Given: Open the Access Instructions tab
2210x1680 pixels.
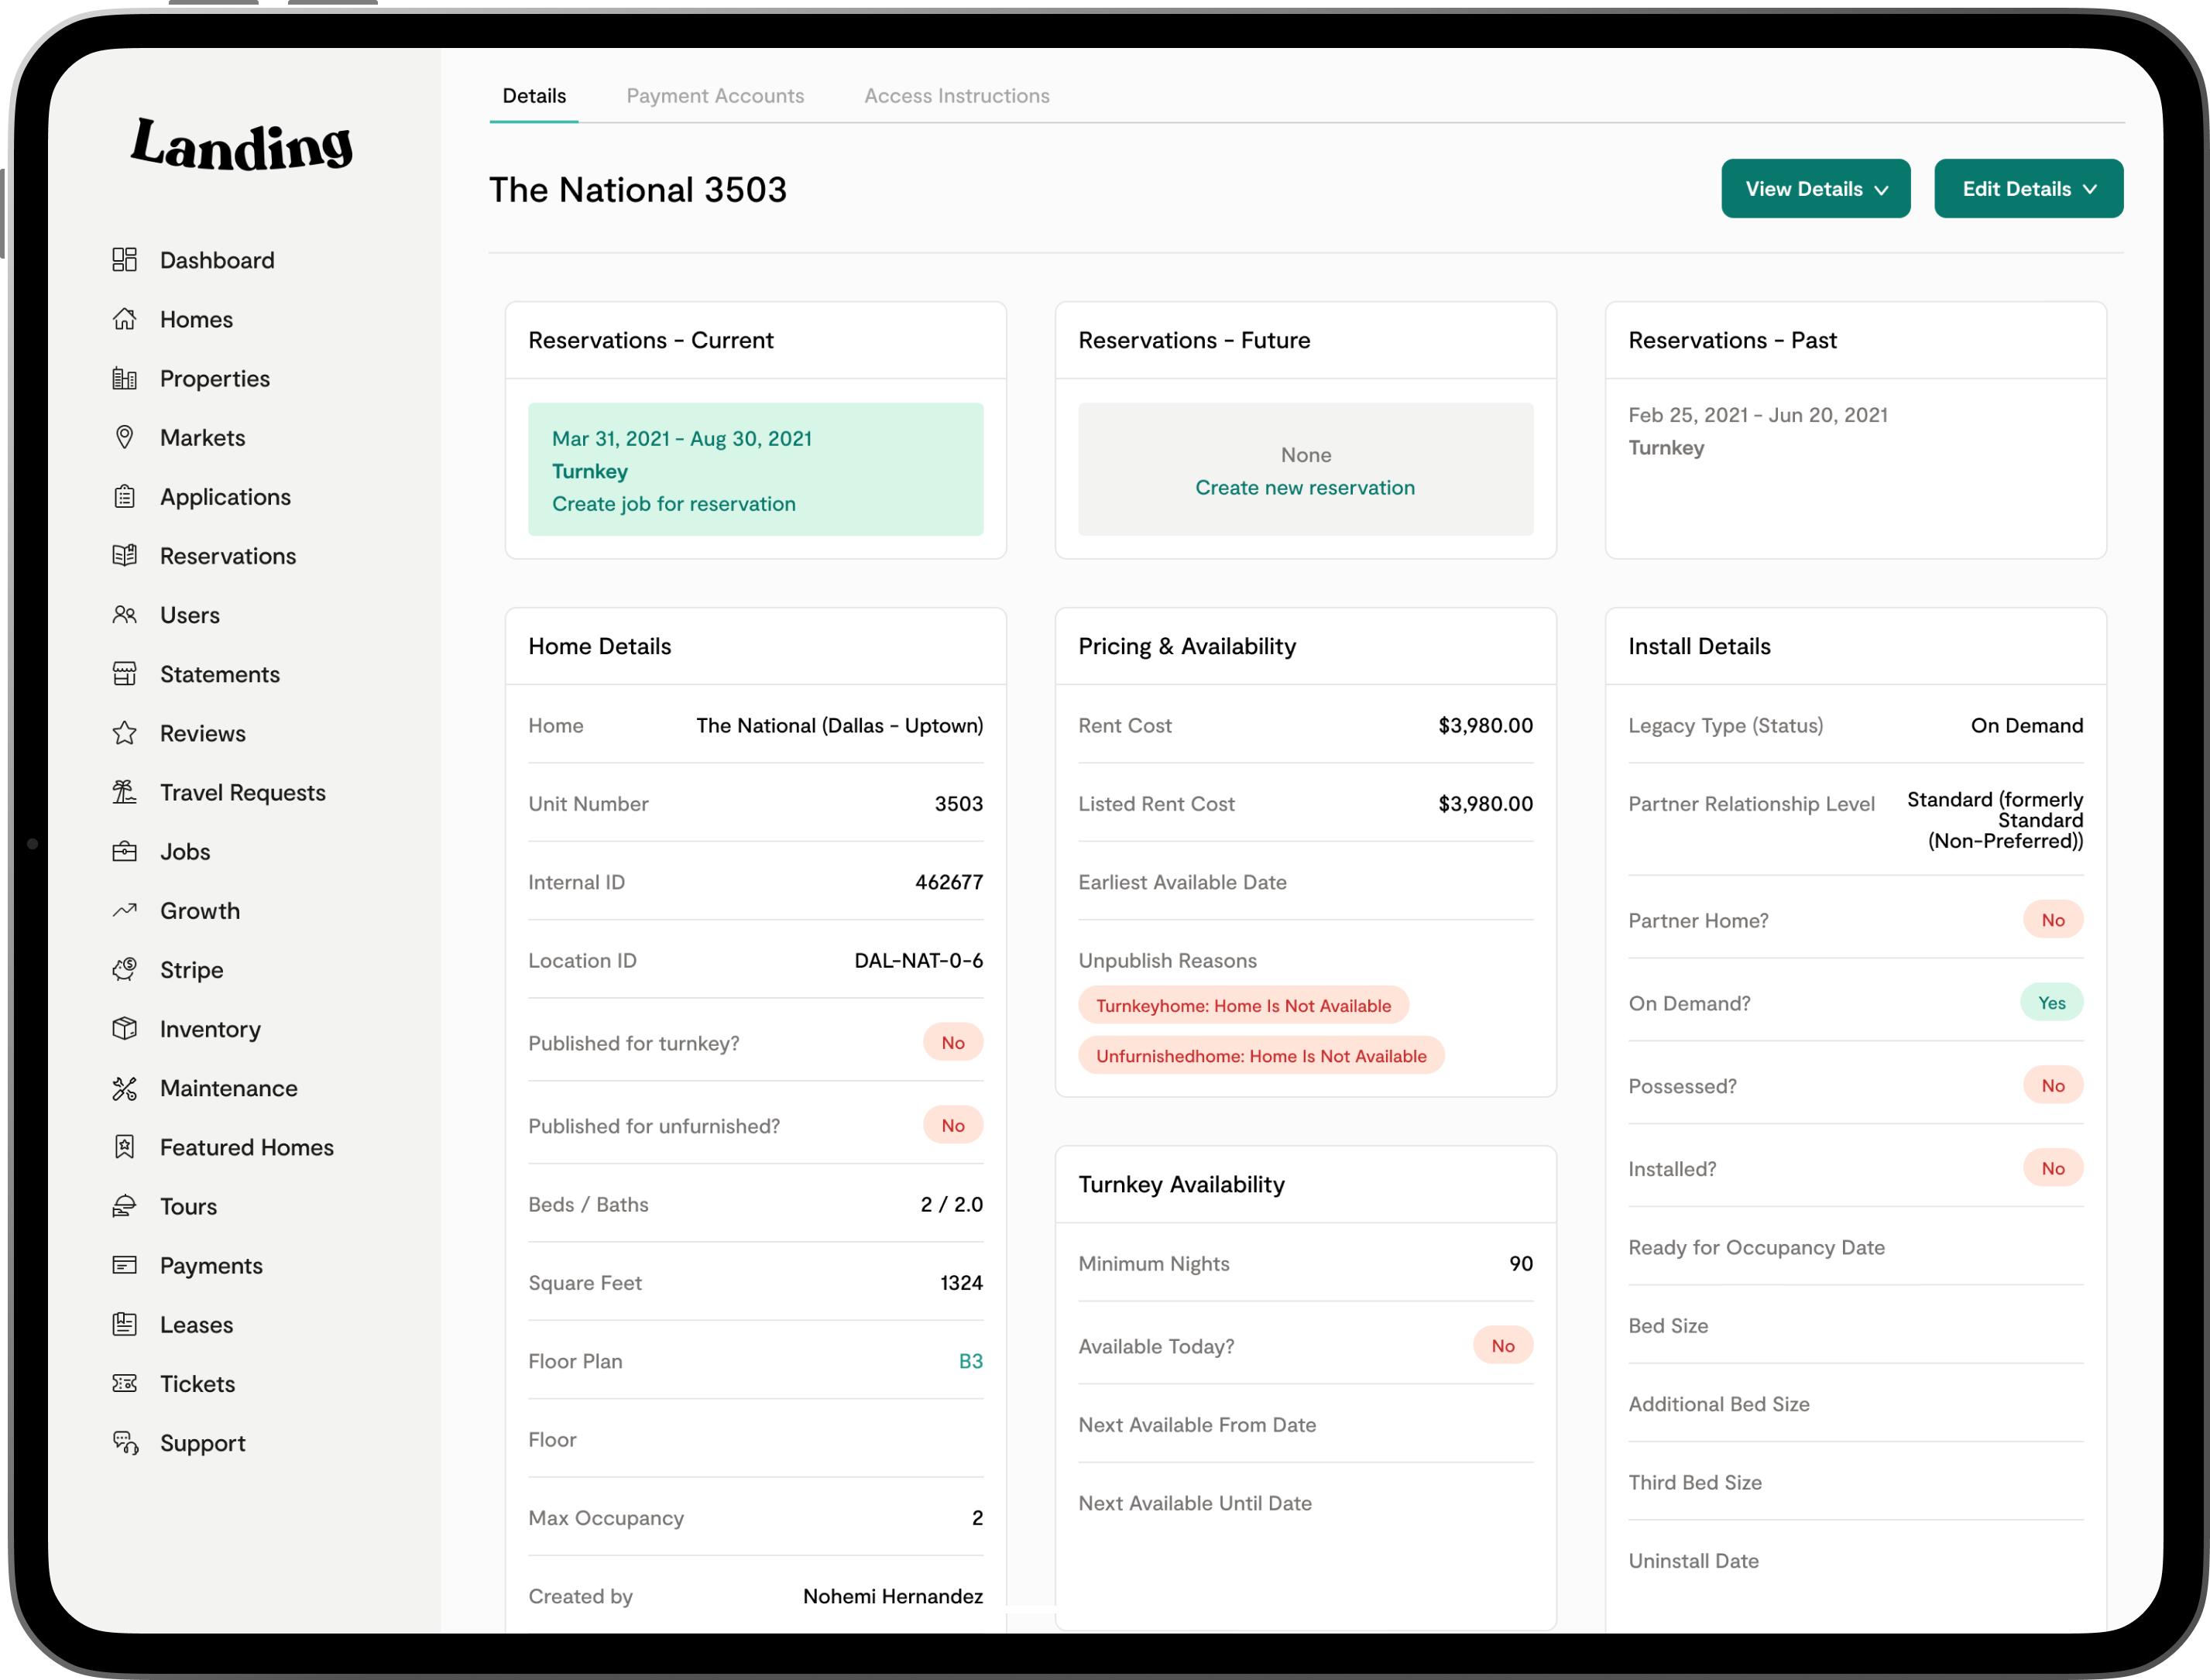Looking at the screenshot, I should (x=956, y=96).
